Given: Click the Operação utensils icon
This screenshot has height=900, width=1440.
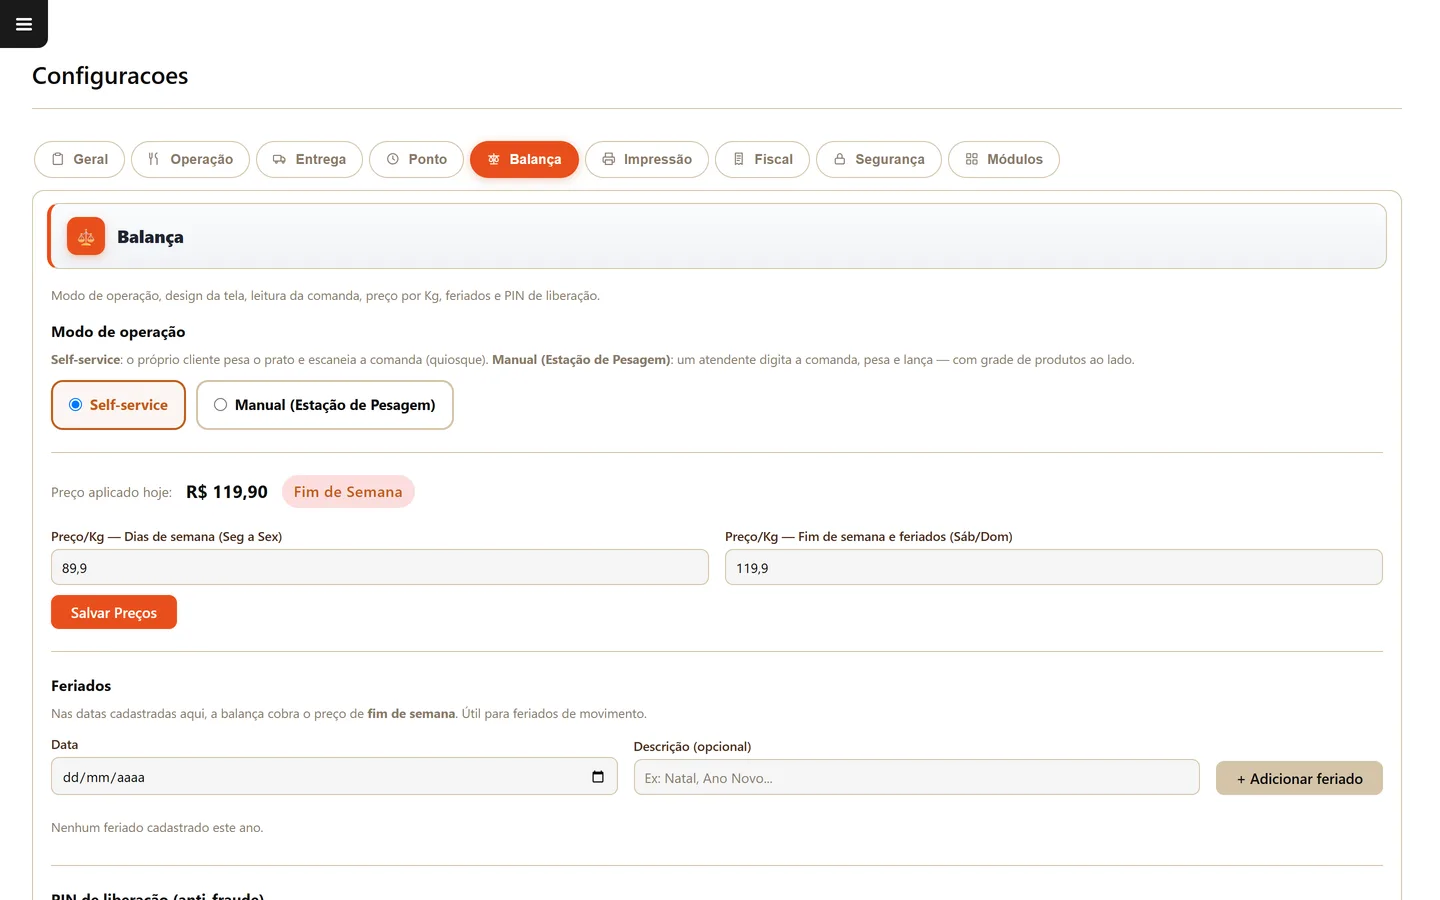Looking at the screenshot, I should pyautogui.click(x=154, y=159).
